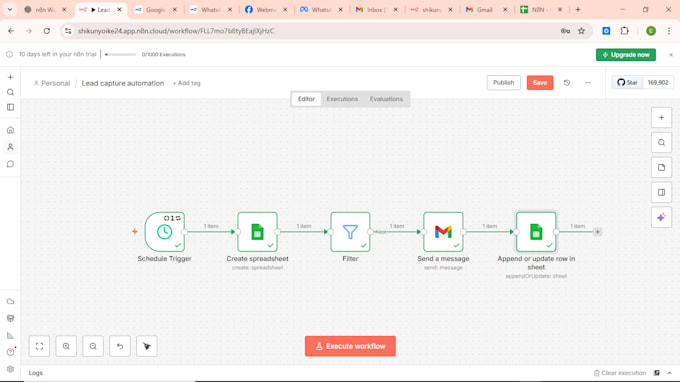The height and width of the screenshot is (382, 680).
Task: Click the trial executions progress bar
Action: coord(121,55)
